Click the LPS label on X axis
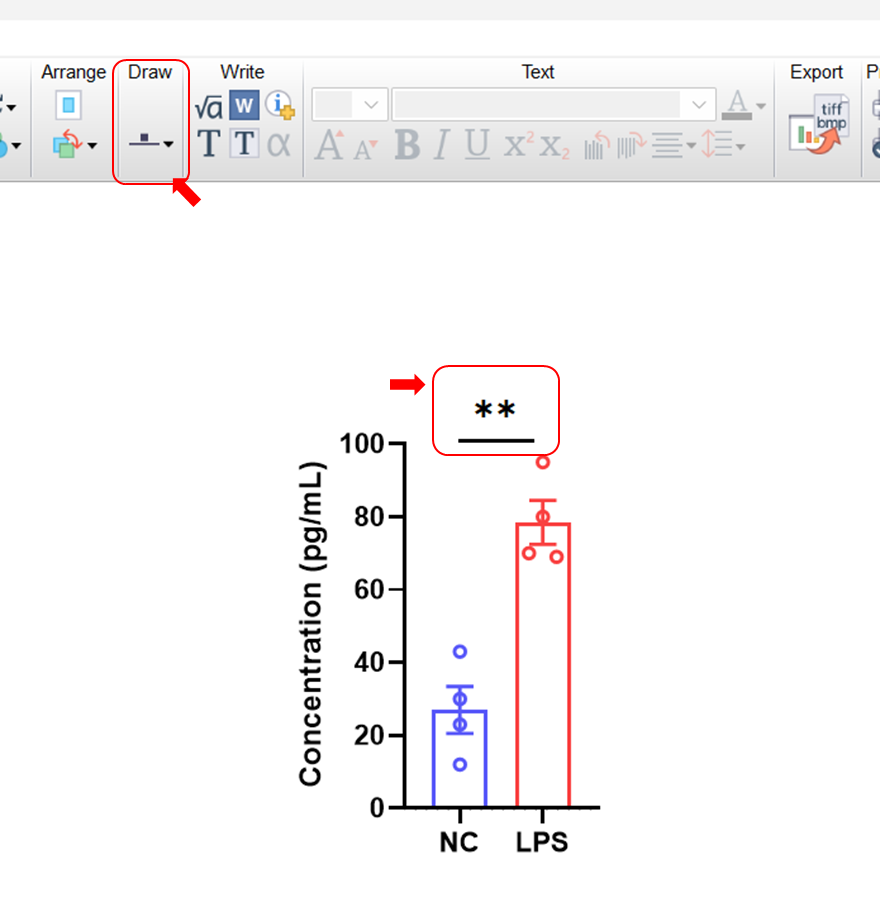880x912 pixels. 542,842
